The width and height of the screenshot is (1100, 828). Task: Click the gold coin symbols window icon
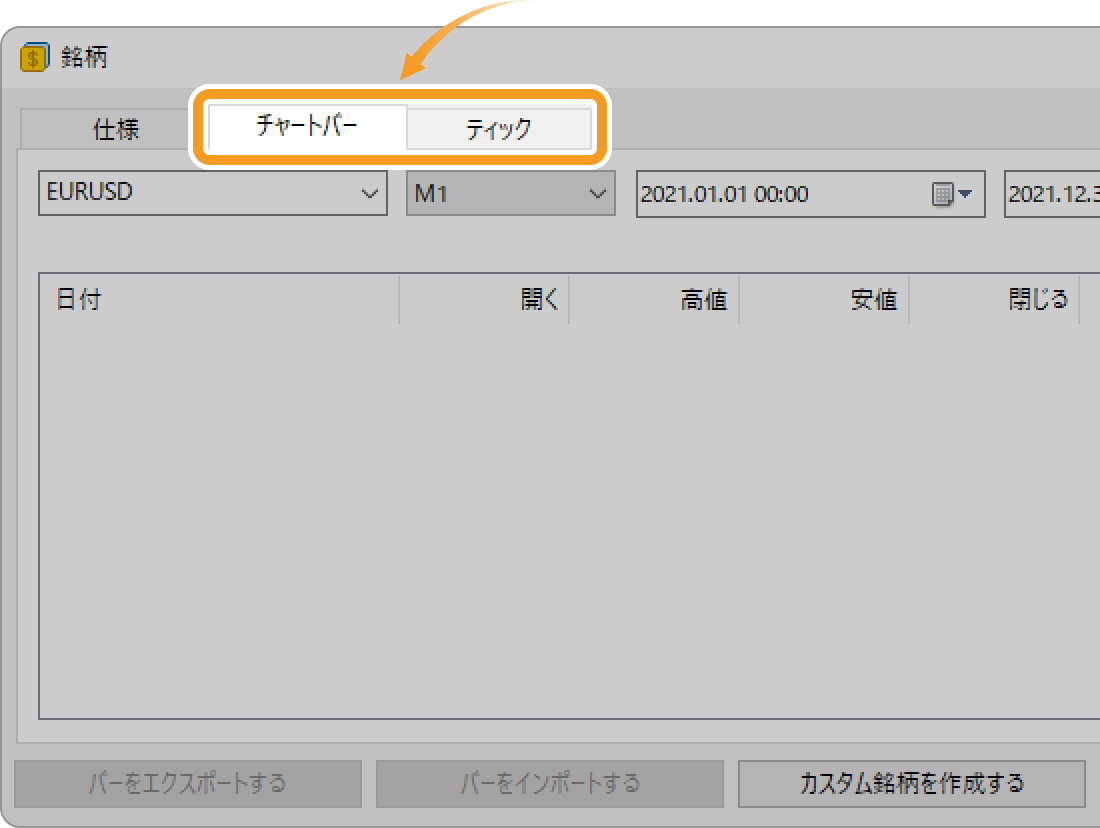pos(34,57)
